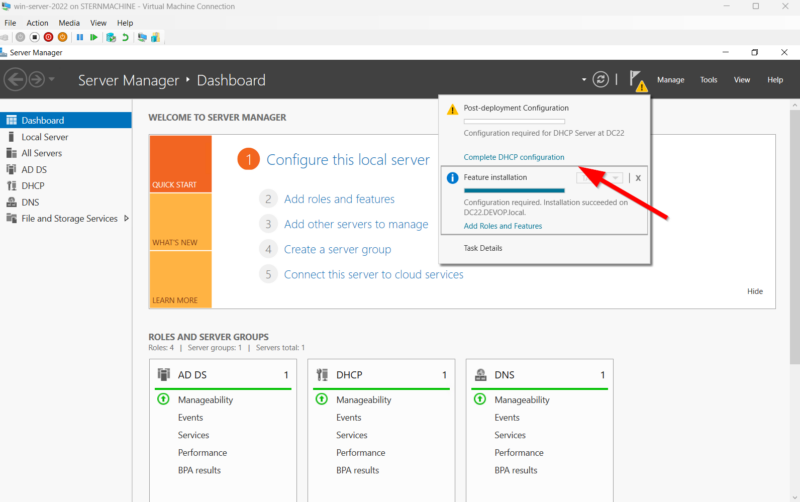Open the DHCP role tile header

point(381,374)
